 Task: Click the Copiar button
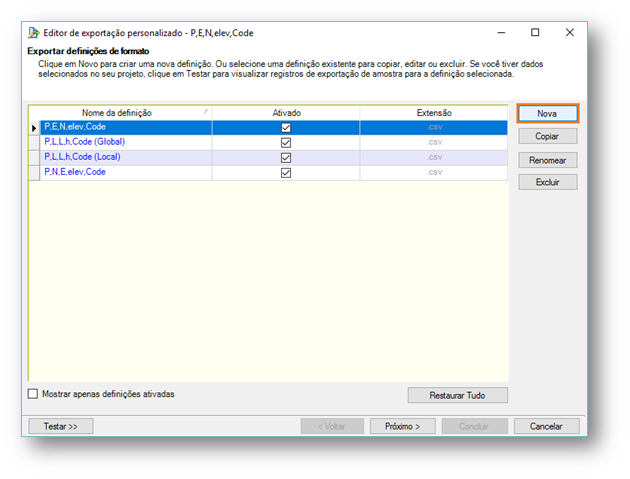point(547,136)
